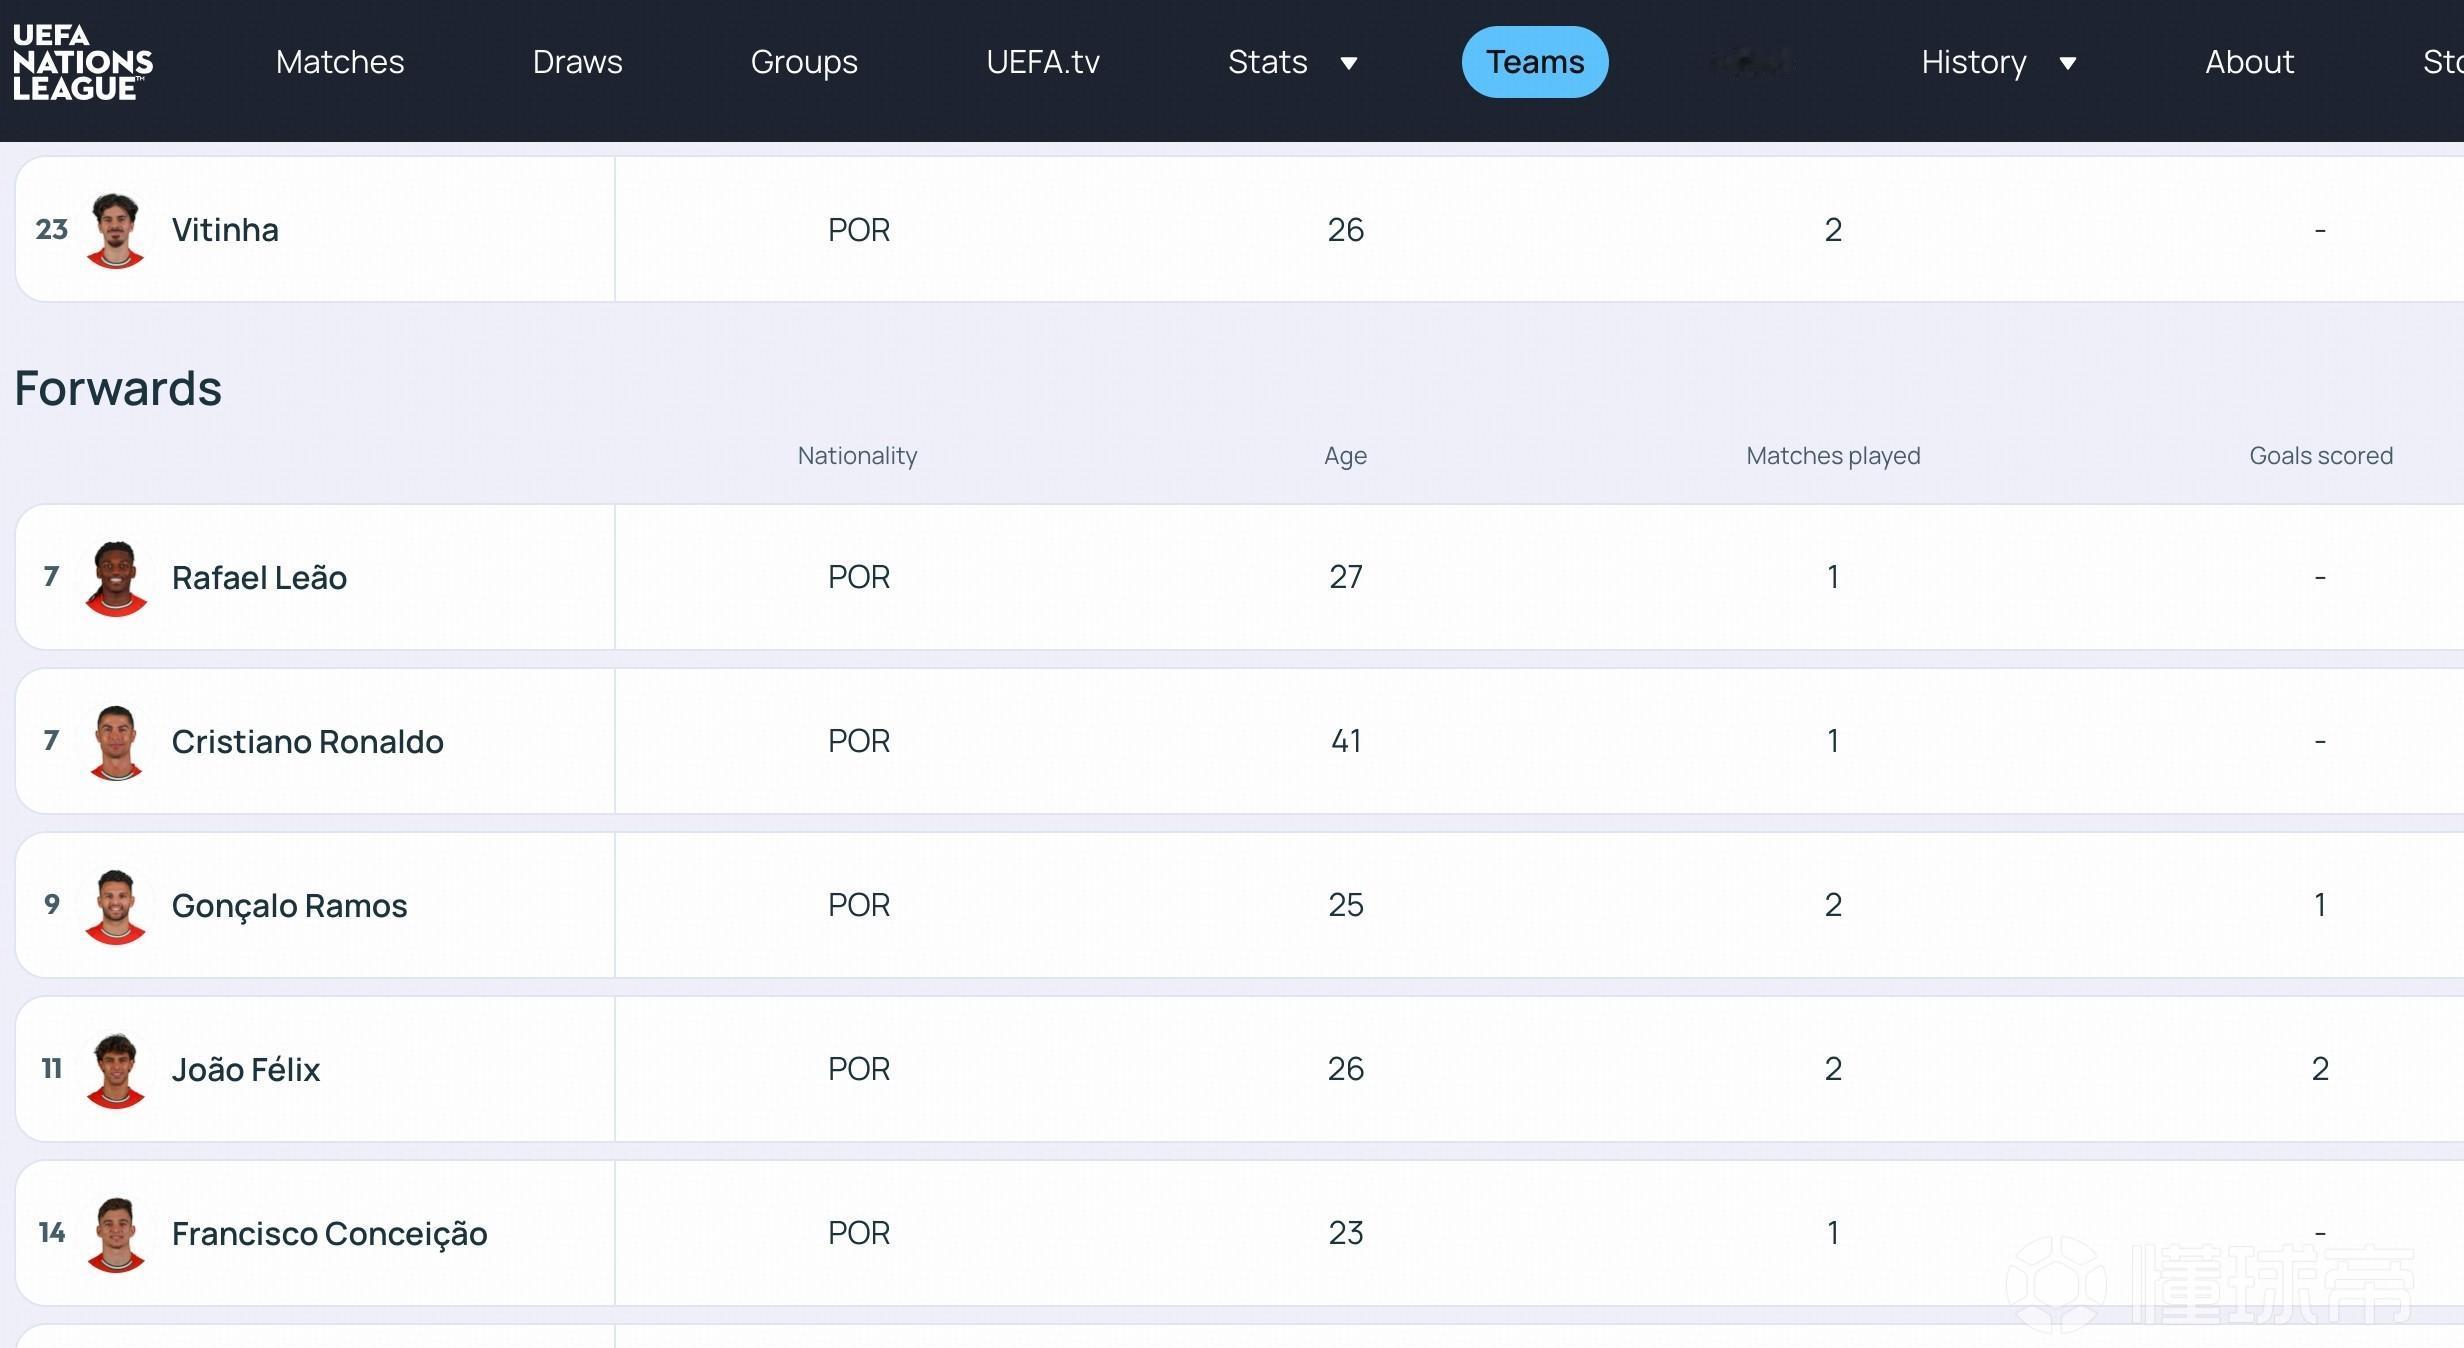
Task: Go to the Draws section
Action: pos(577,62)
